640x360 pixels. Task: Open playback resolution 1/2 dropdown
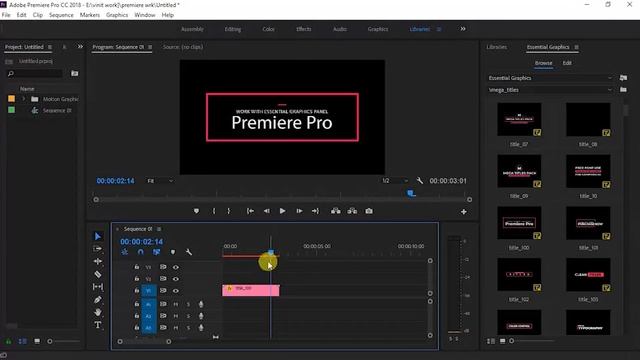coord(395,180)
